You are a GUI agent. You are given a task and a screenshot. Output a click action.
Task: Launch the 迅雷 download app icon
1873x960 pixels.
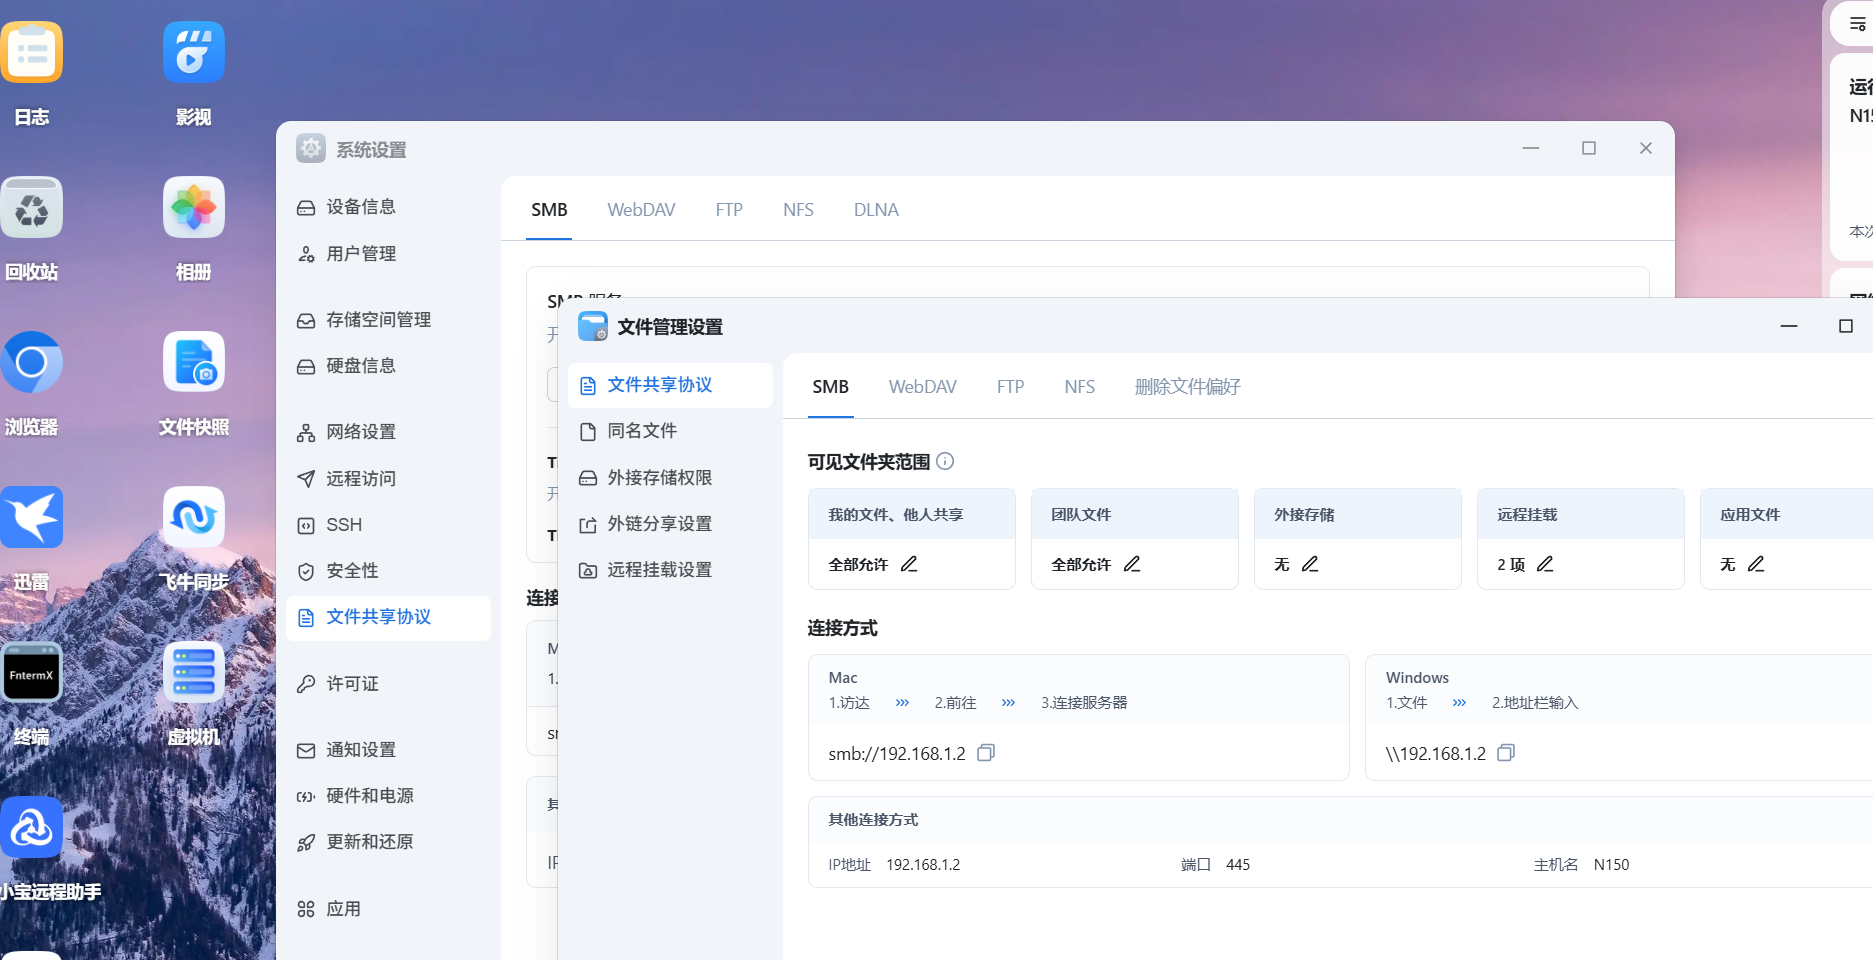point(32,517)
